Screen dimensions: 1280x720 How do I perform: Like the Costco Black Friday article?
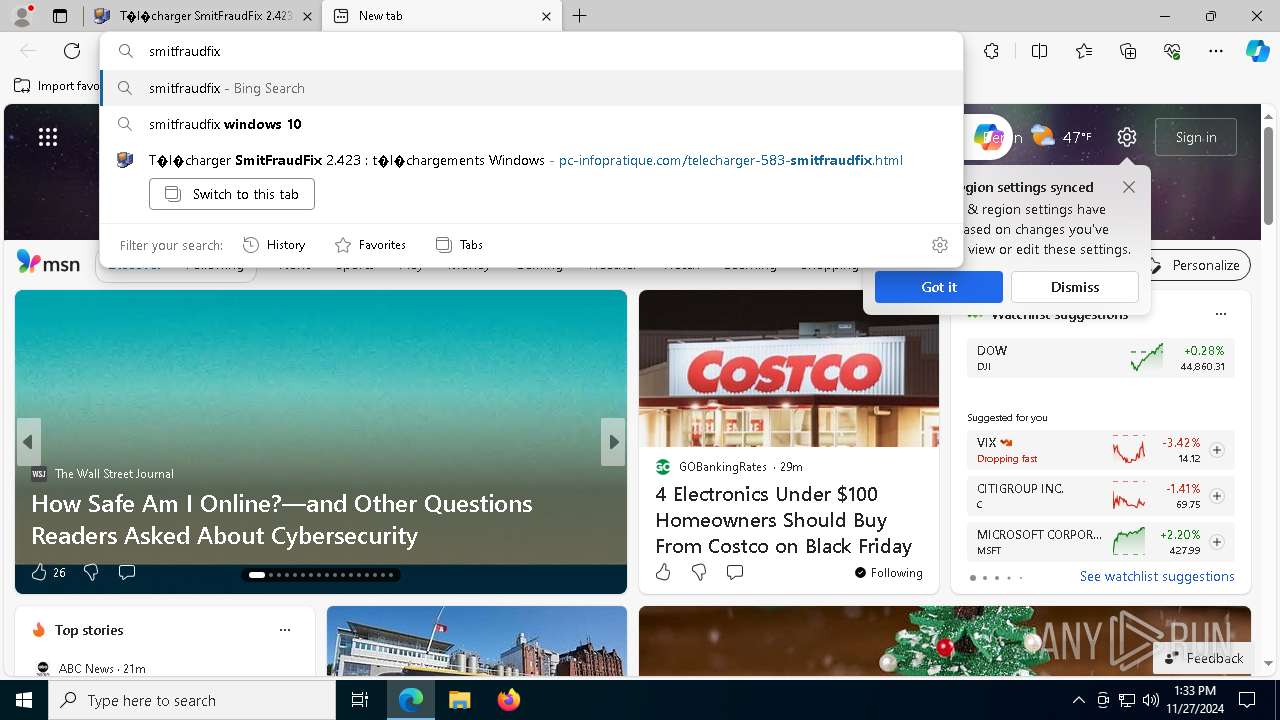coord(663,572)
